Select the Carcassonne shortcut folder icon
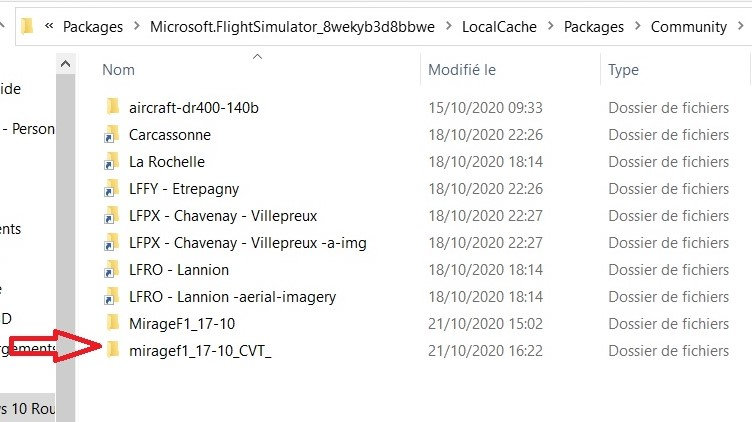752x422 pixels. click(112, 134)
